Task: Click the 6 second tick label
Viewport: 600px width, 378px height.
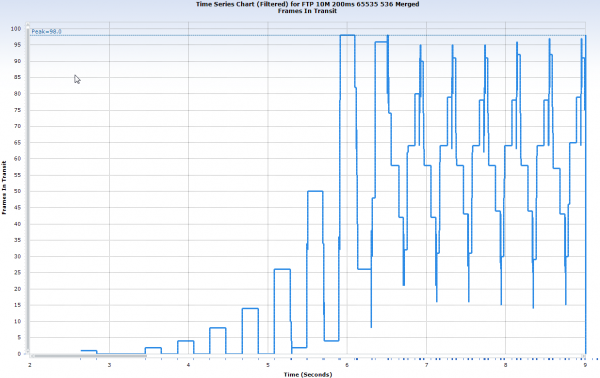Action: pyautogui.click(x=347, y=365)
